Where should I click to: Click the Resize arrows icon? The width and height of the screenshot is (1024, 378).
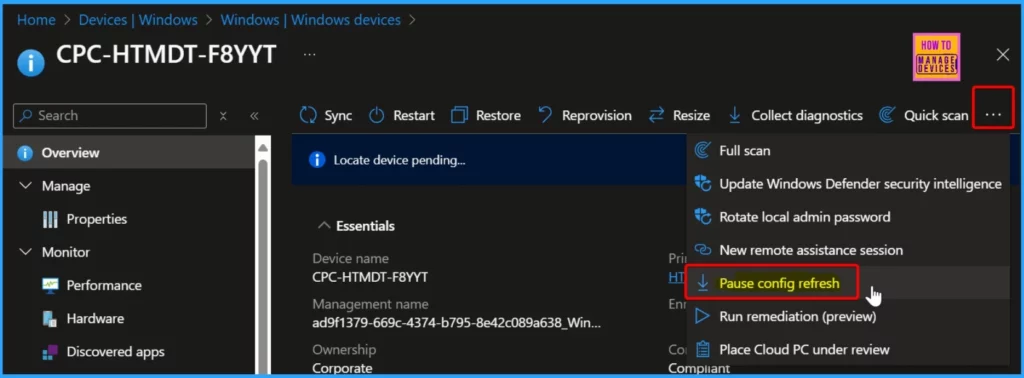point(656,116)
